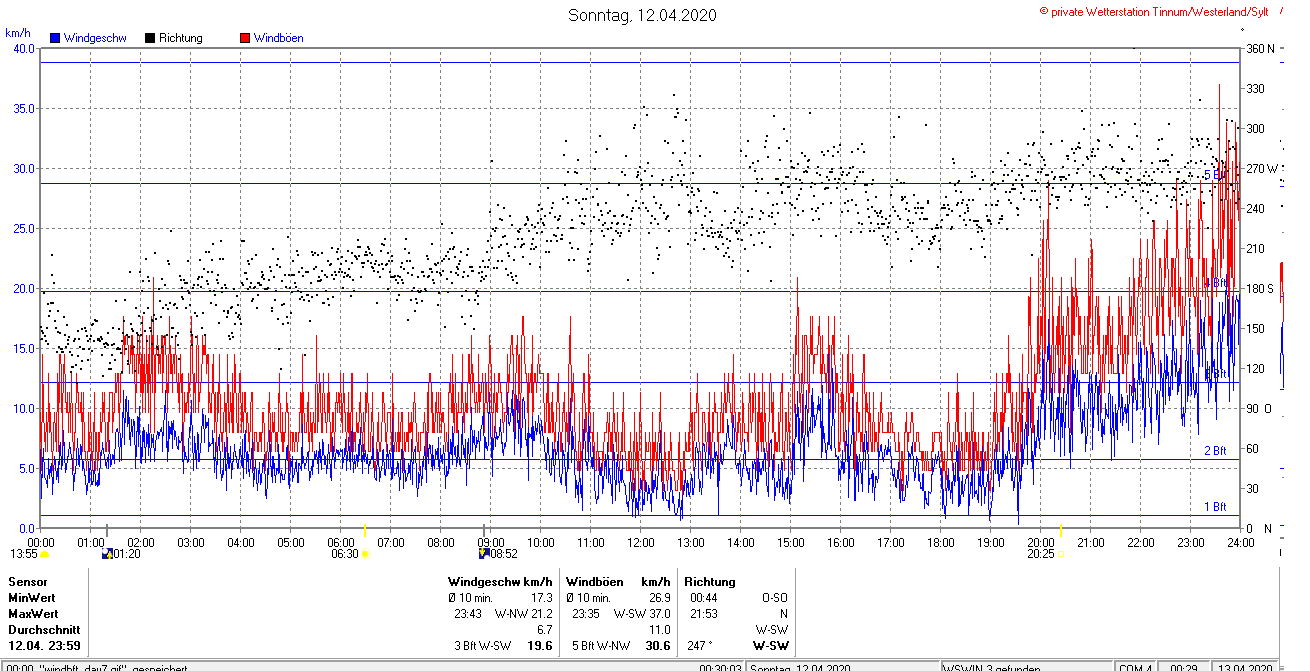Click the black Richtung legend swatch
This screenshot has width=1310, height=671.
pyautogui.click(x=150, y=38)
